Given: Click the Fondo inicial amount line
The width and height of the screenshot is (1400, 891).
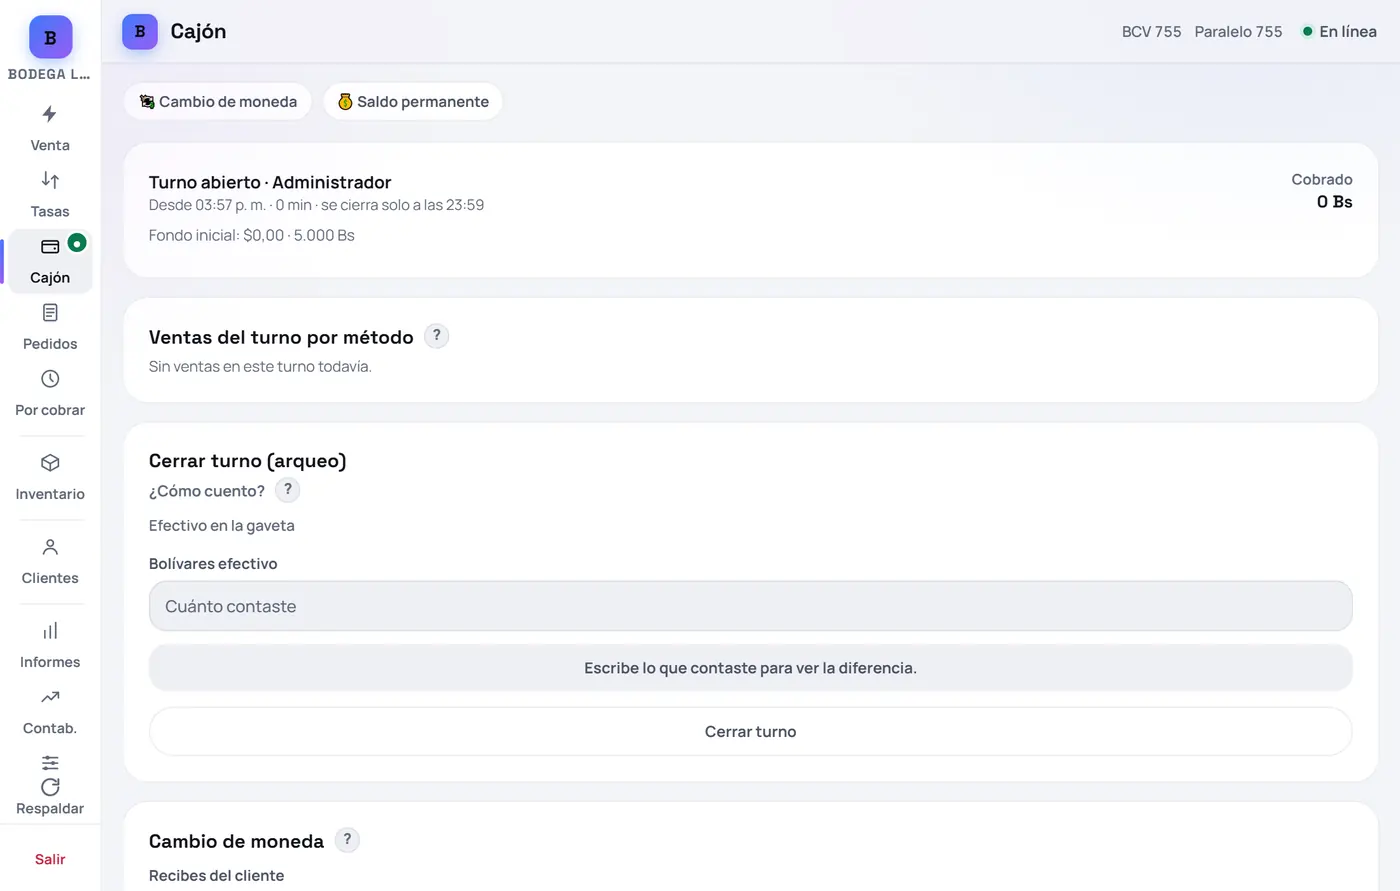Looking at the screenshot, I should coord(252,235).
